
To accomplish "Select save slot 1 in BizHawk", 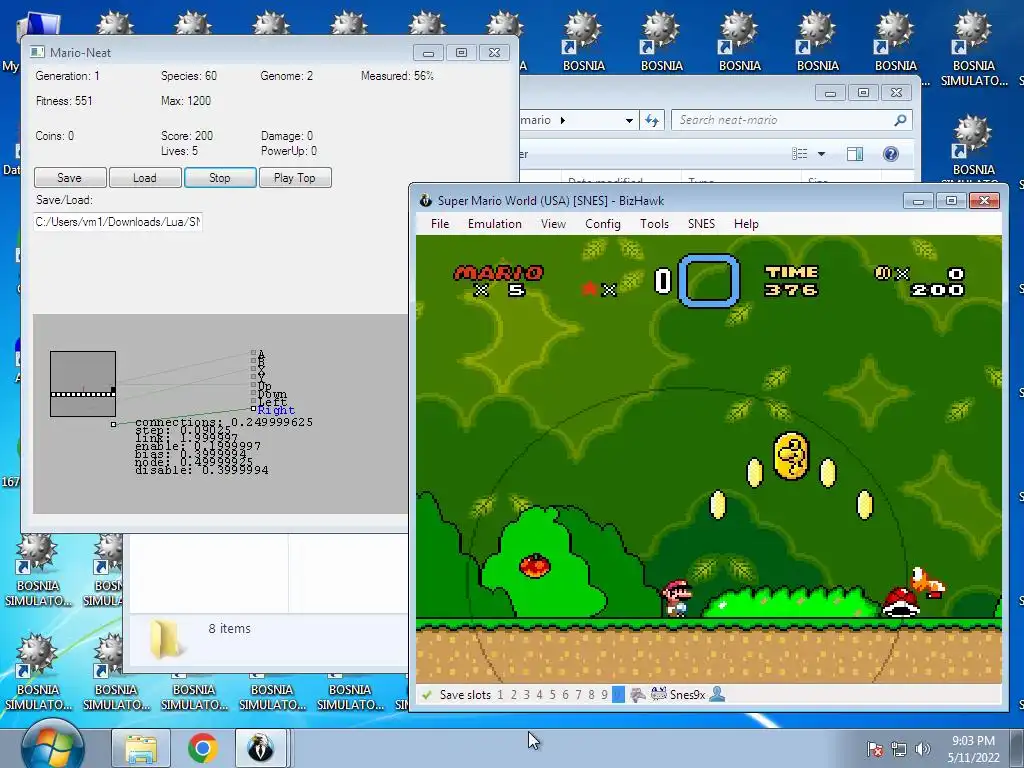I will point(500,695).
